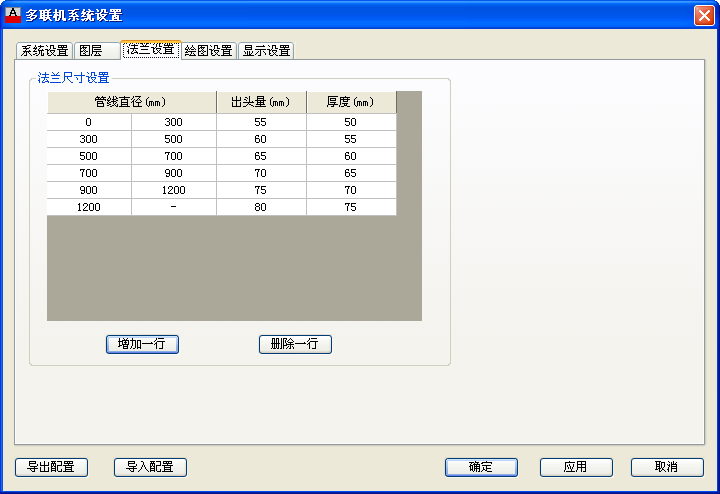Image resolution: width=720 pixels, height=494 pixels.
Task: Click the AutoCAD icon in title bar
Action: click(x=14, y=14)
